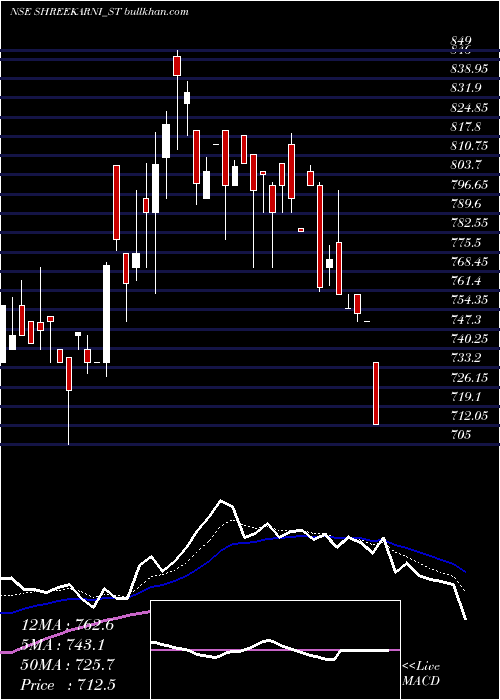
Task: Click the 740.25 price axis label
Action: pyautogui.click(x=470, y=339)
